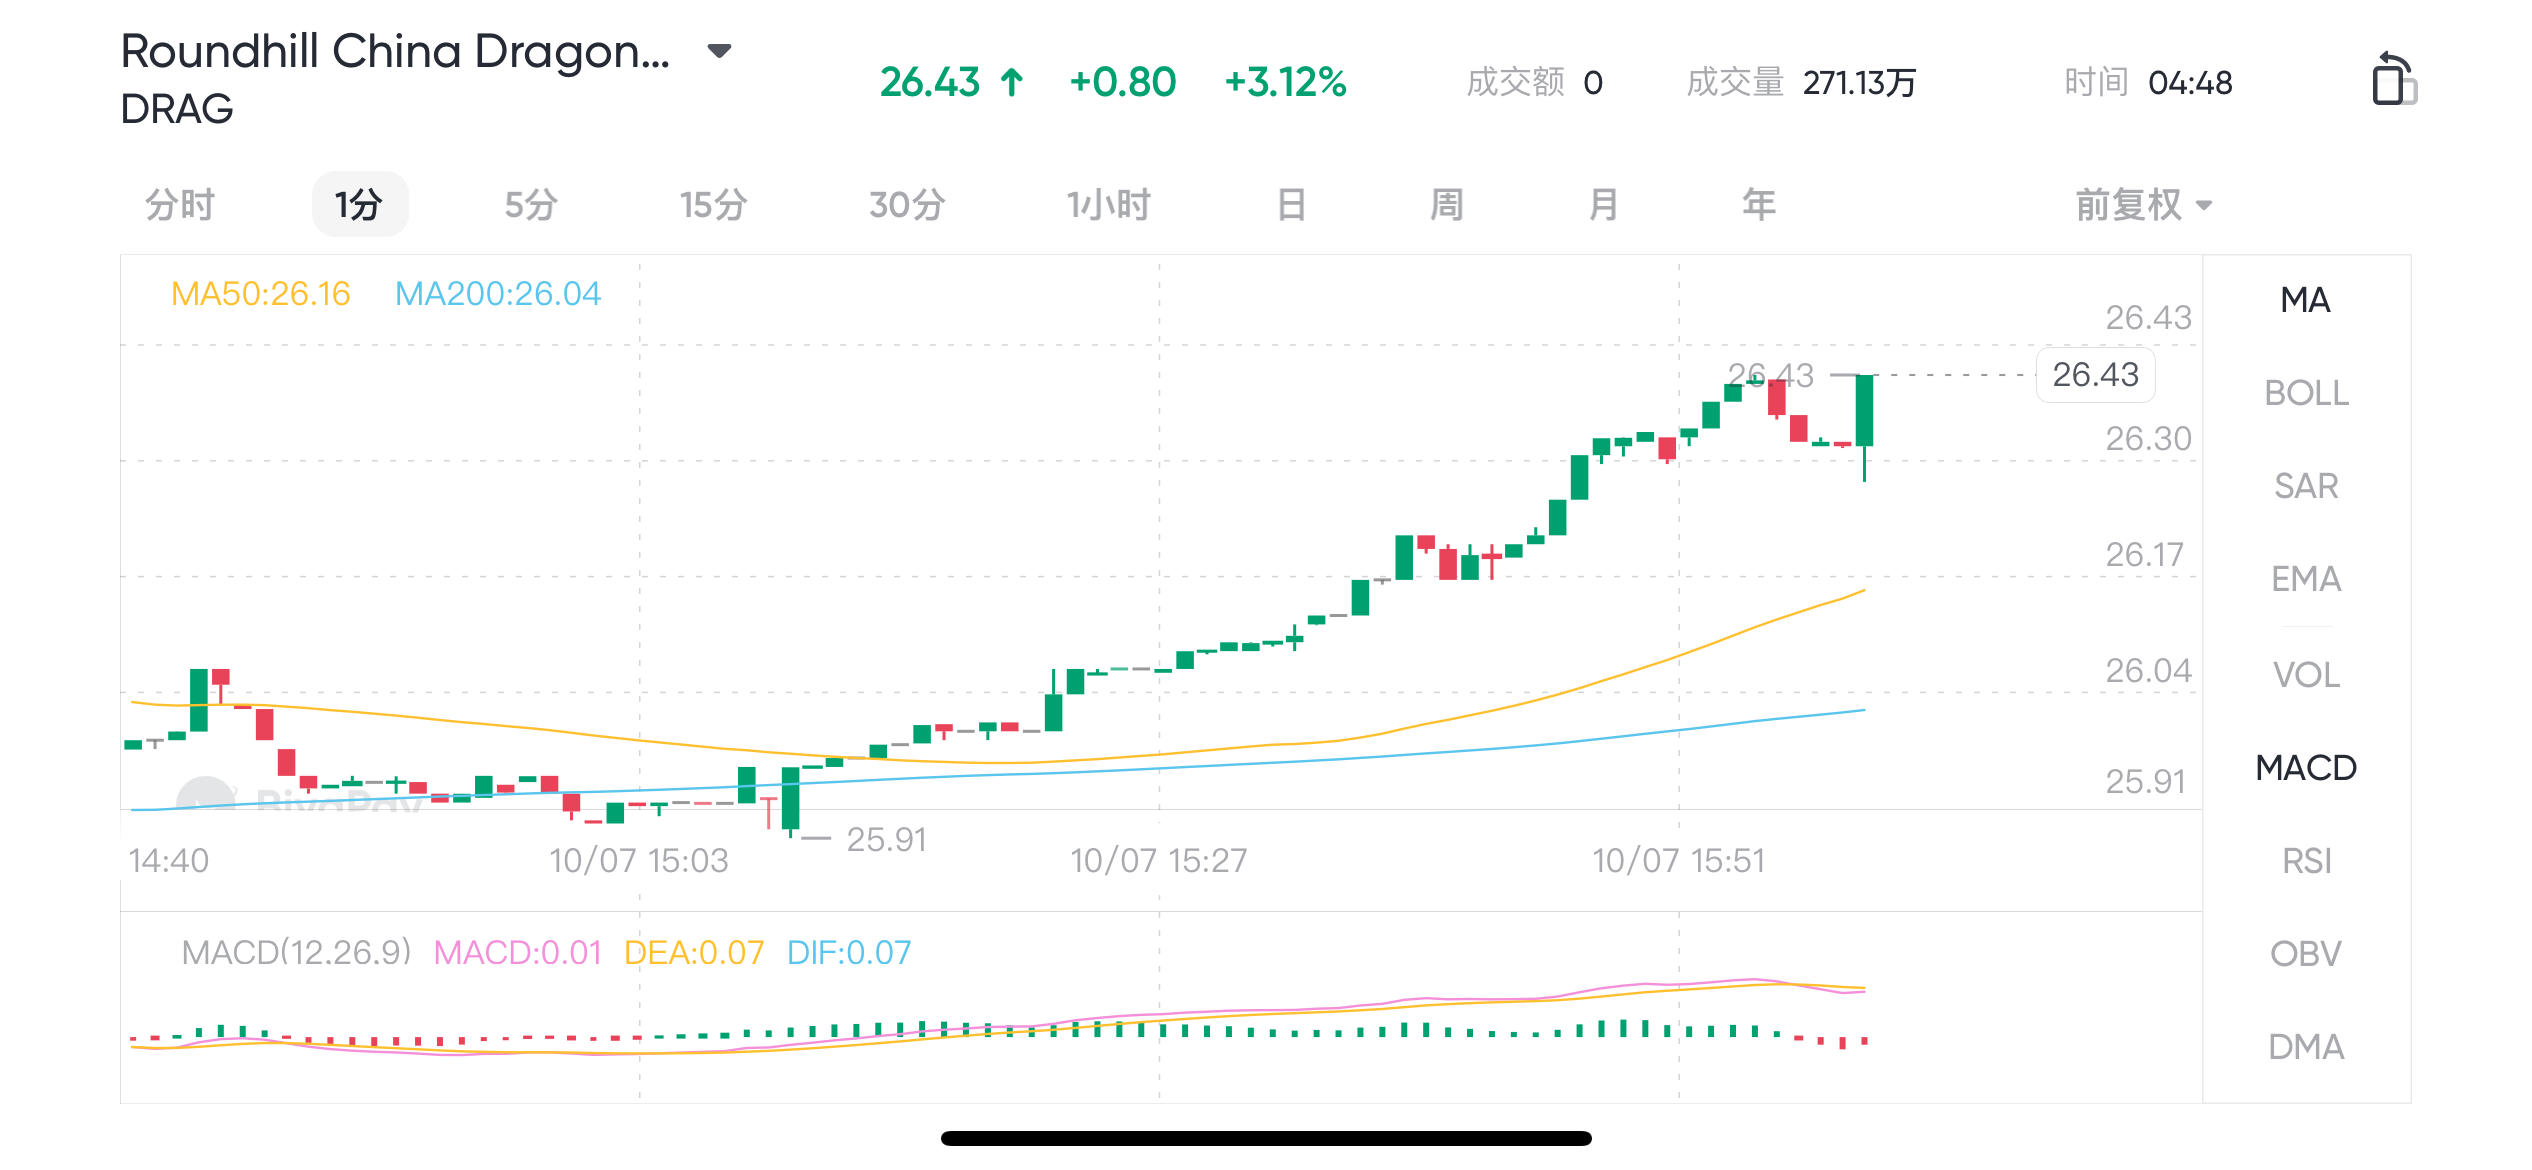The width and height of the screenshot is (2532, 1170).
Task: Tap the Roundhill China Dragon title
Action: [x=396, y=51]
